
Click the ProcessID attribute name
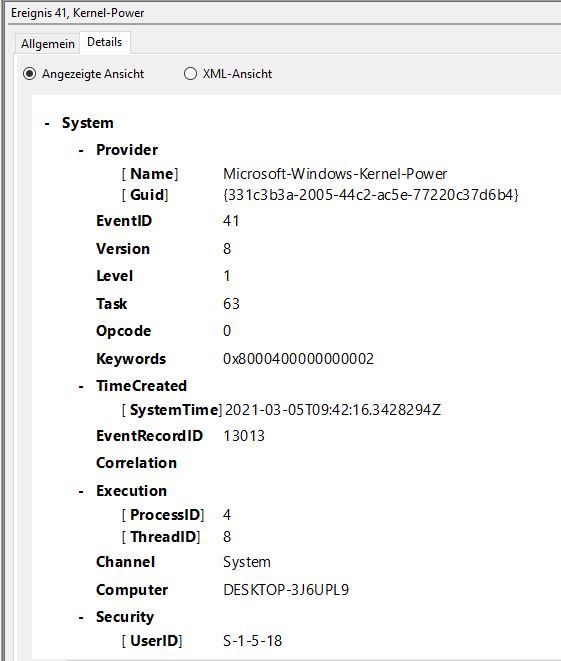tap(165, 515)
